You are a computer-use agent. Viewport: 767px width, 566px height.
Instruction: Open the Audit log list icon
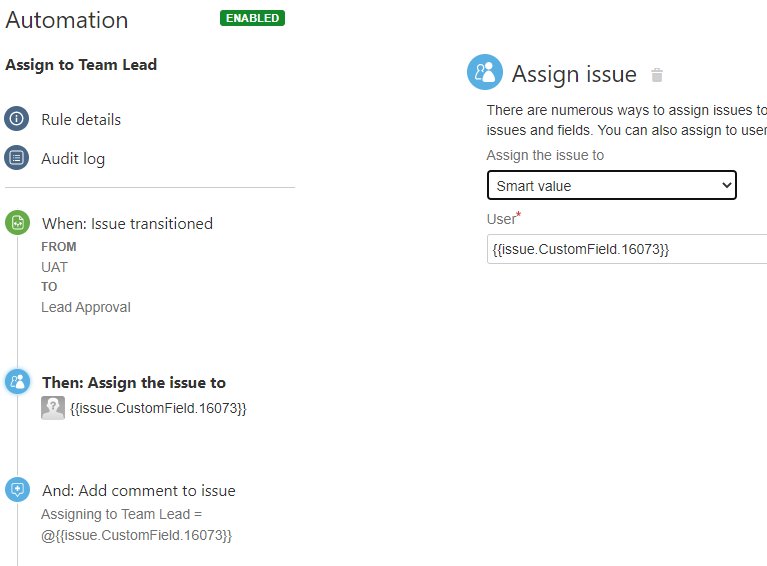point(17,158)
